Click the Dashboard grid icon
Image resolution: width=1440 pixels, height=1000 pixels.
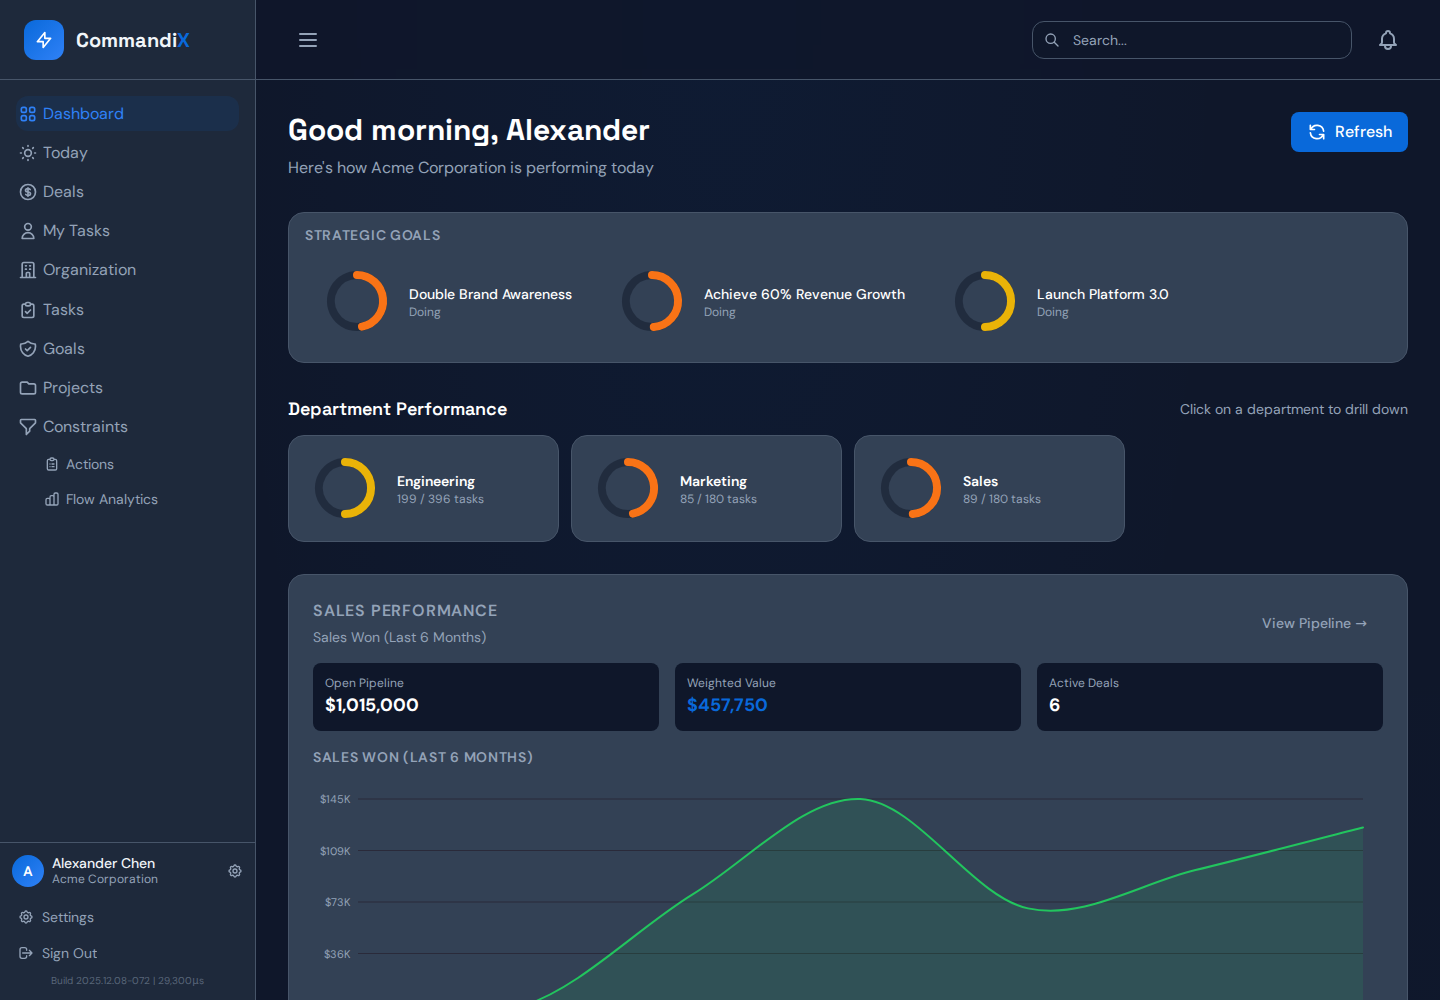(28, 114)
